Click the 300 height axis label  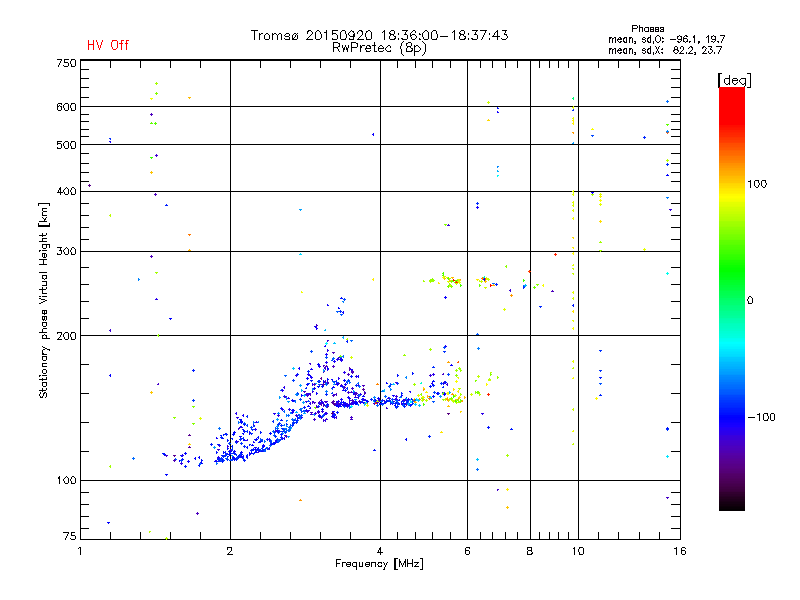click(x=66, y=252)
